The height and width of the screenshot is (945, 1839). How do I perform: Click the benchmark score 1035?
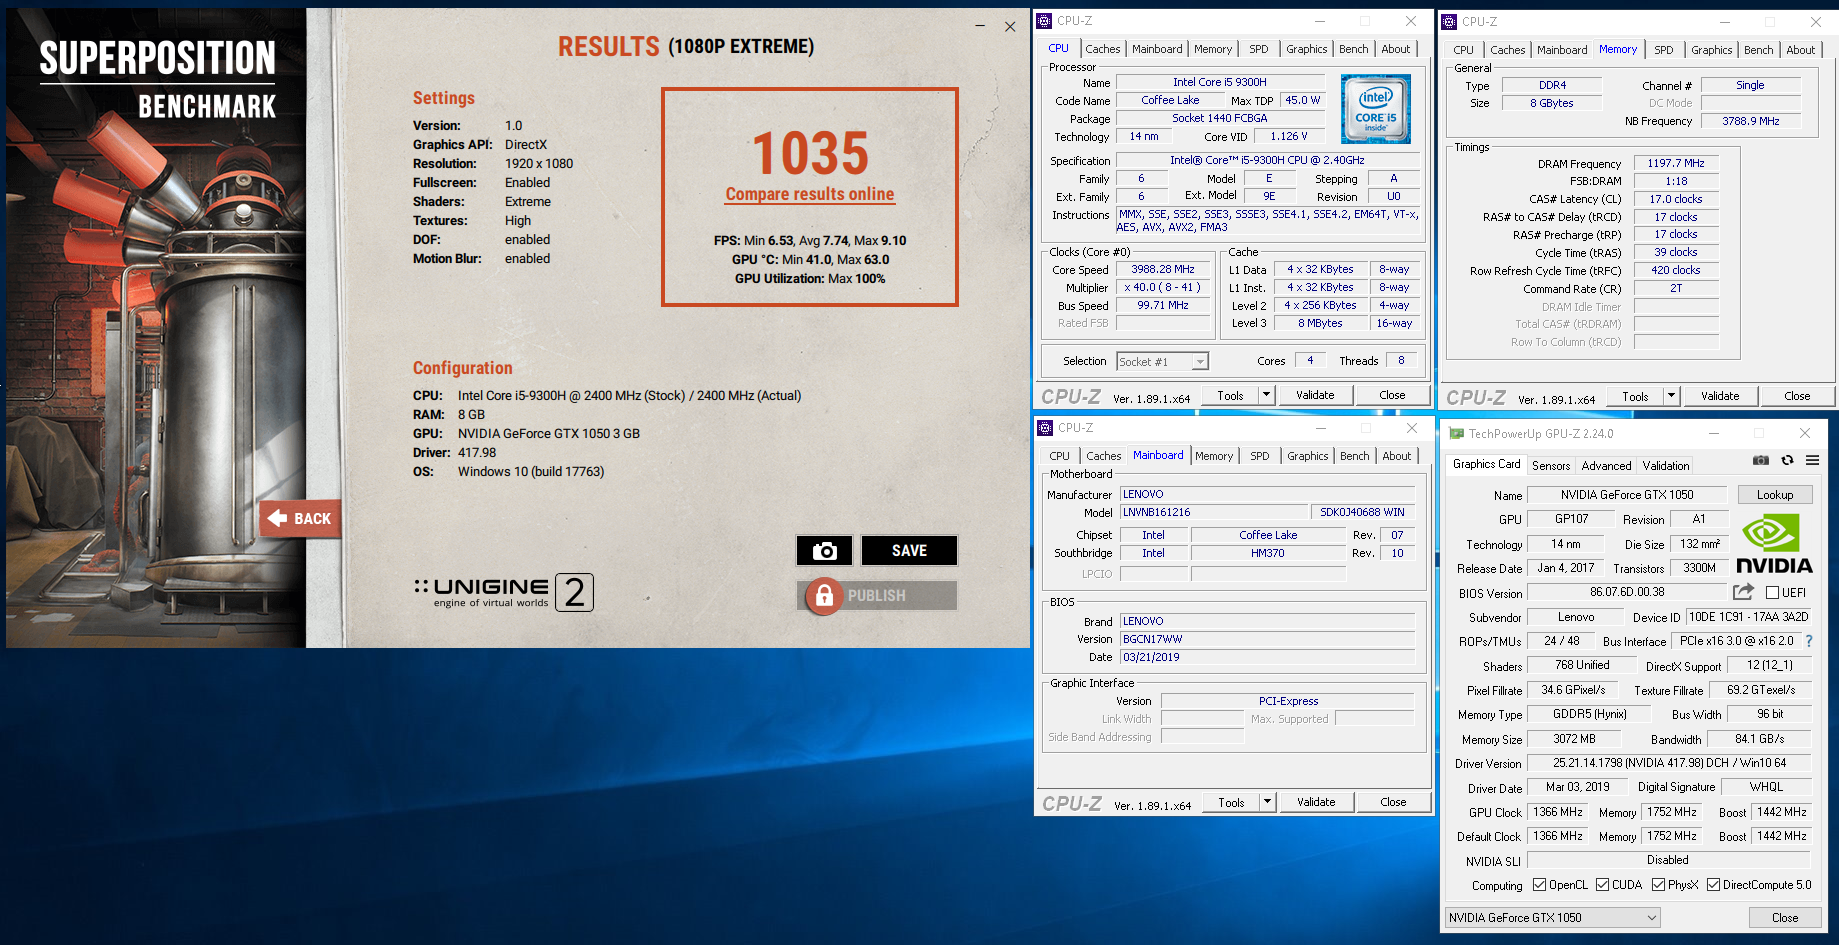pyautogui.click(x=811, y=153)
